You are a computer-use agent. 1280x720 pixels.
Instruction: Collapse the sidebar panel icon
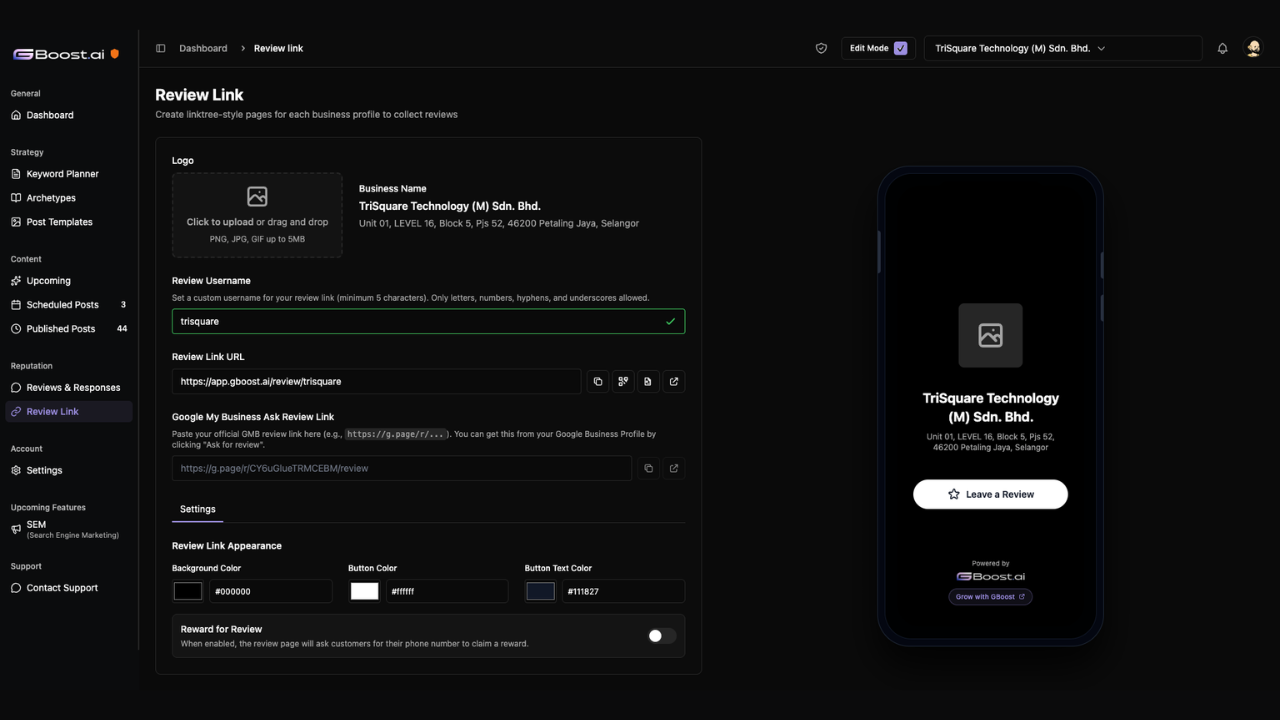tap(160, 48)
